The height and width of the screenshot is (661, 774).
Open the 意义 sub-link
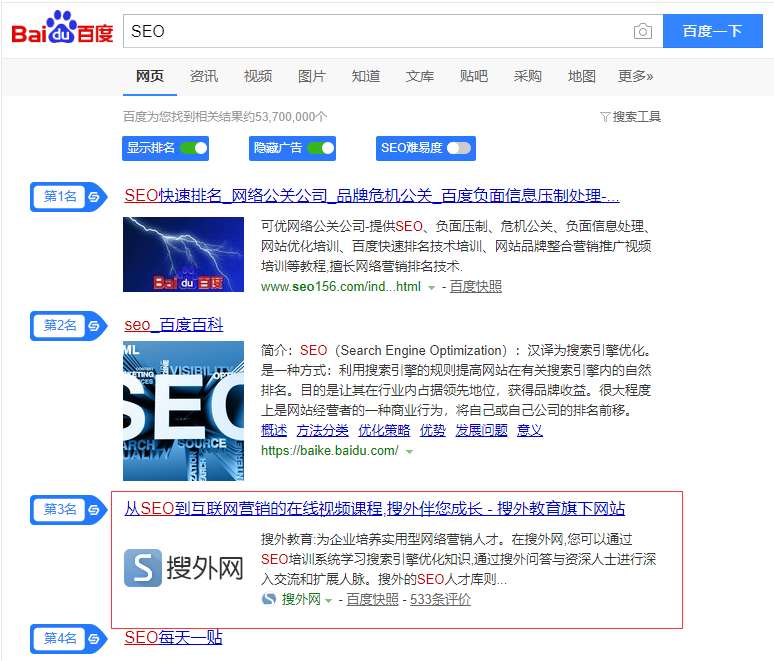click(x=530, y=430)
